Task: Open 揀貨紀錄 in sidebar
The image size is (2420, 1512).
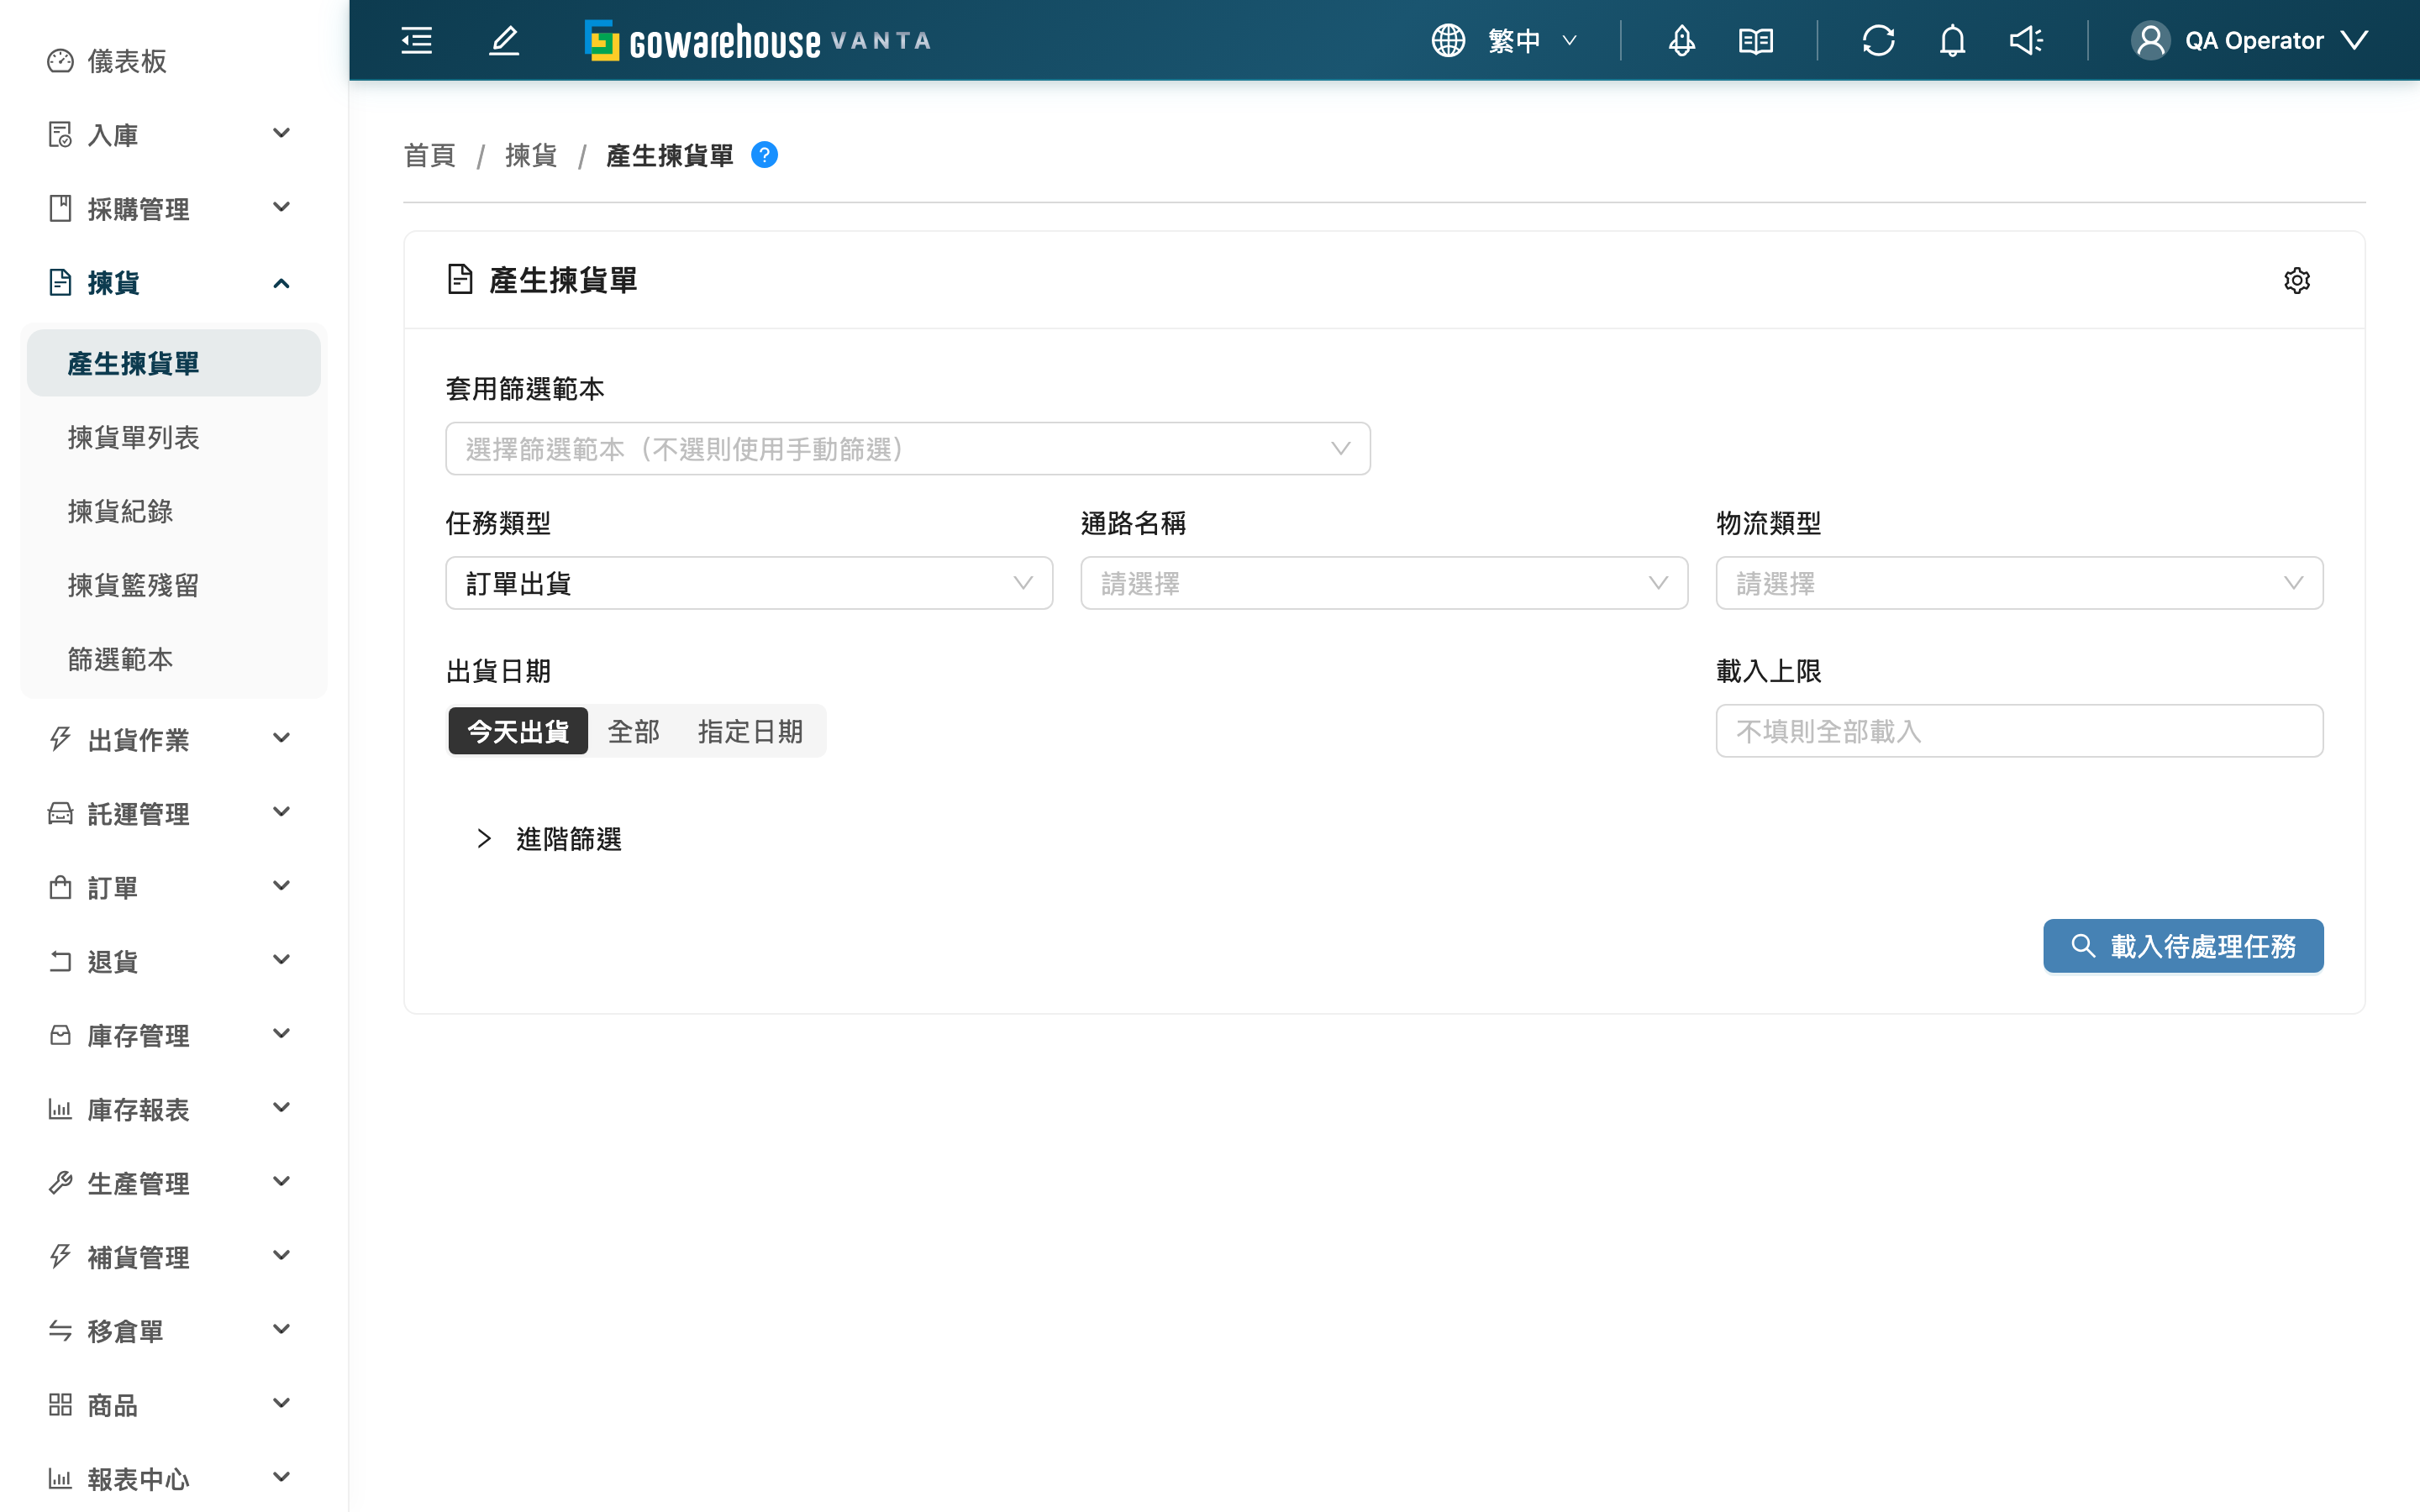Action: [174, 511]
